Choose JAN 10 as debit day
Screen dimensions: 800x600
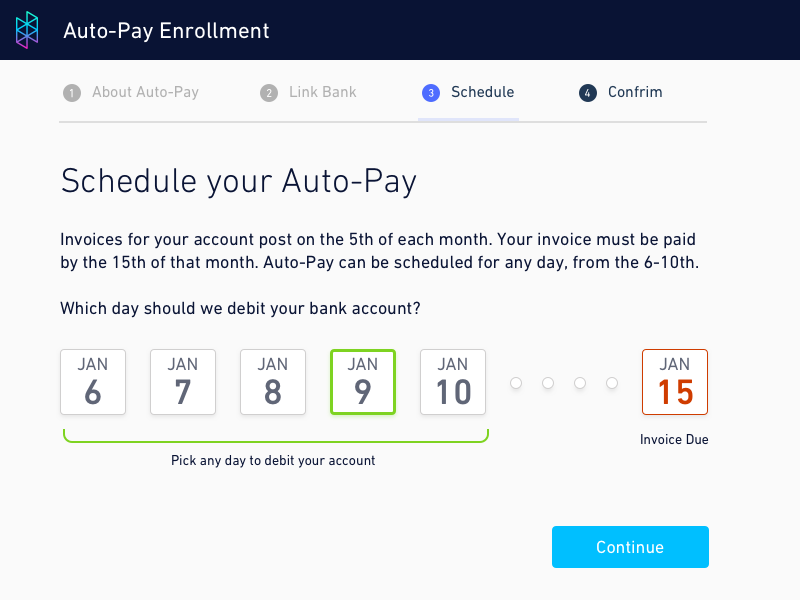point(453,382)
